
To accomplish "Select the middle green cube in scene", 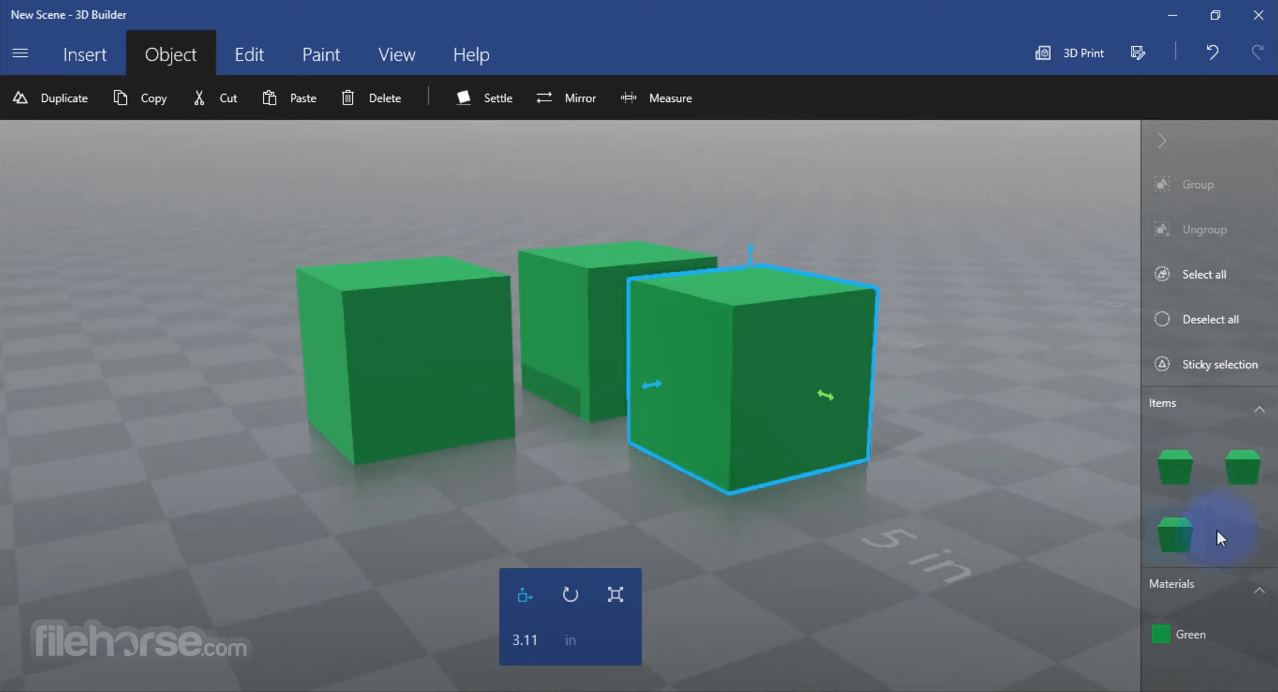I will (572, 330).
